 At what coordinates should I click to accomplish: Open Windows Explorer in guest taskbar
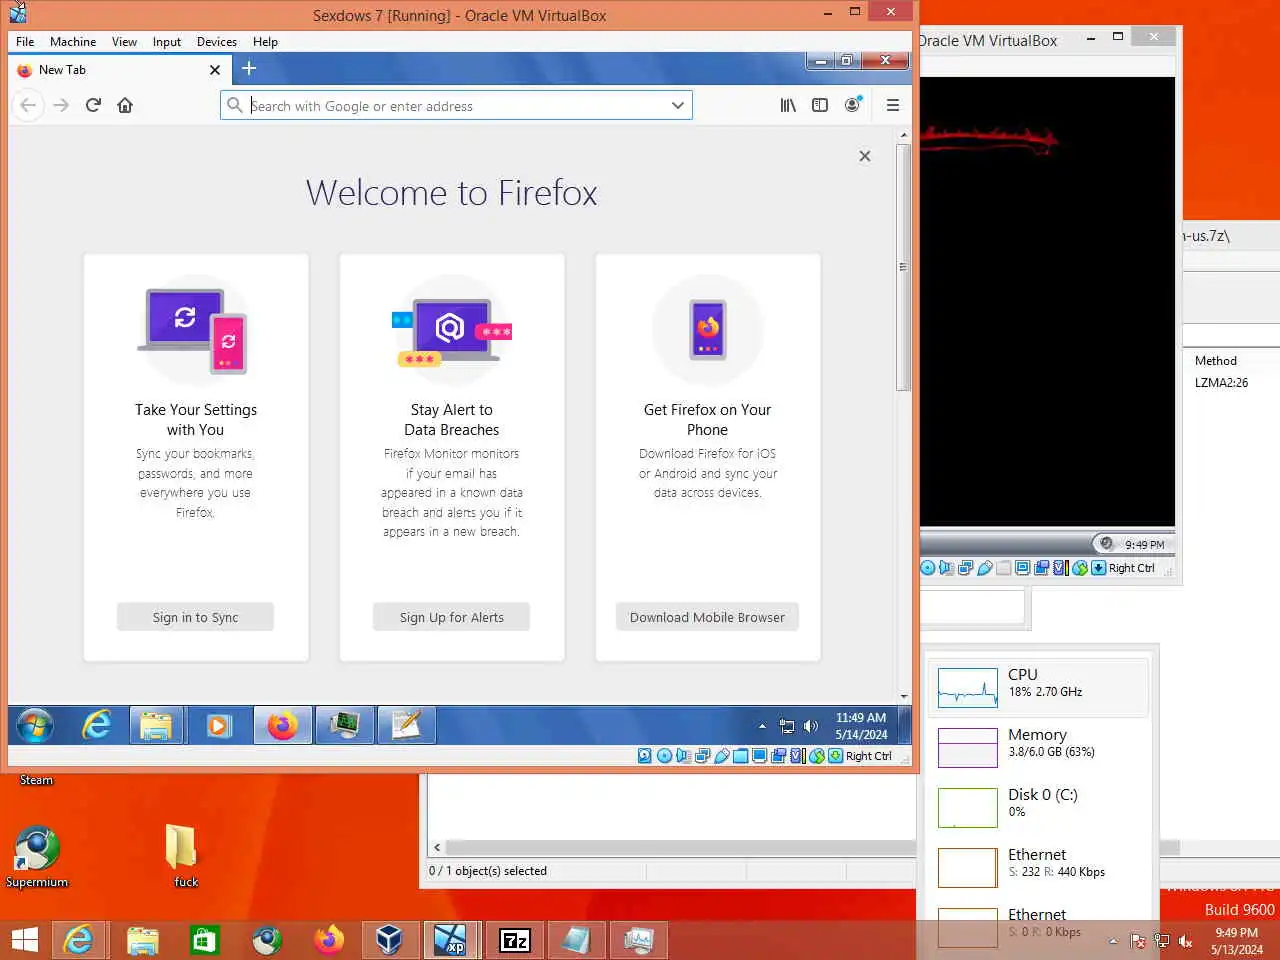click(156, 725)
